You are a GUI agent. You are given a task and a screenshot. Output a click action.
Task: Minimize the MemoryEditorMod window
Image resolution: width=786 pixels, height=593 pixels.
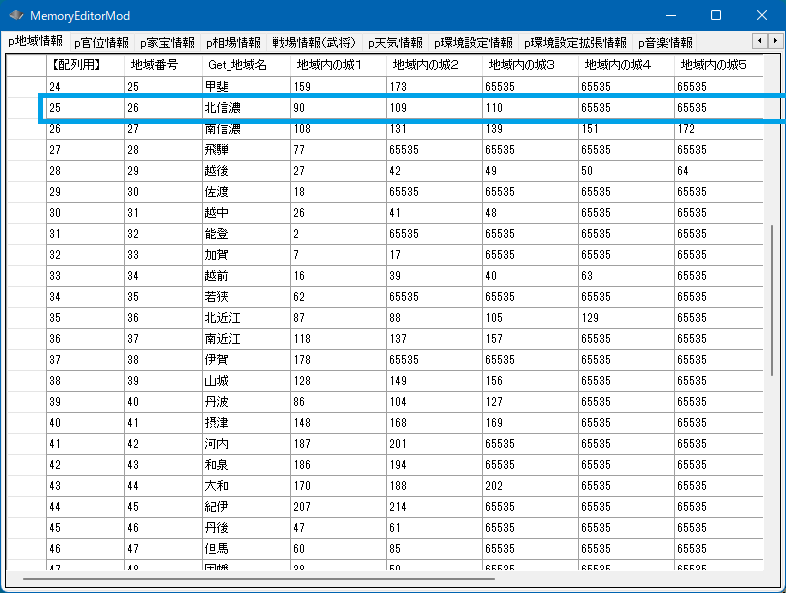[669, 16]
